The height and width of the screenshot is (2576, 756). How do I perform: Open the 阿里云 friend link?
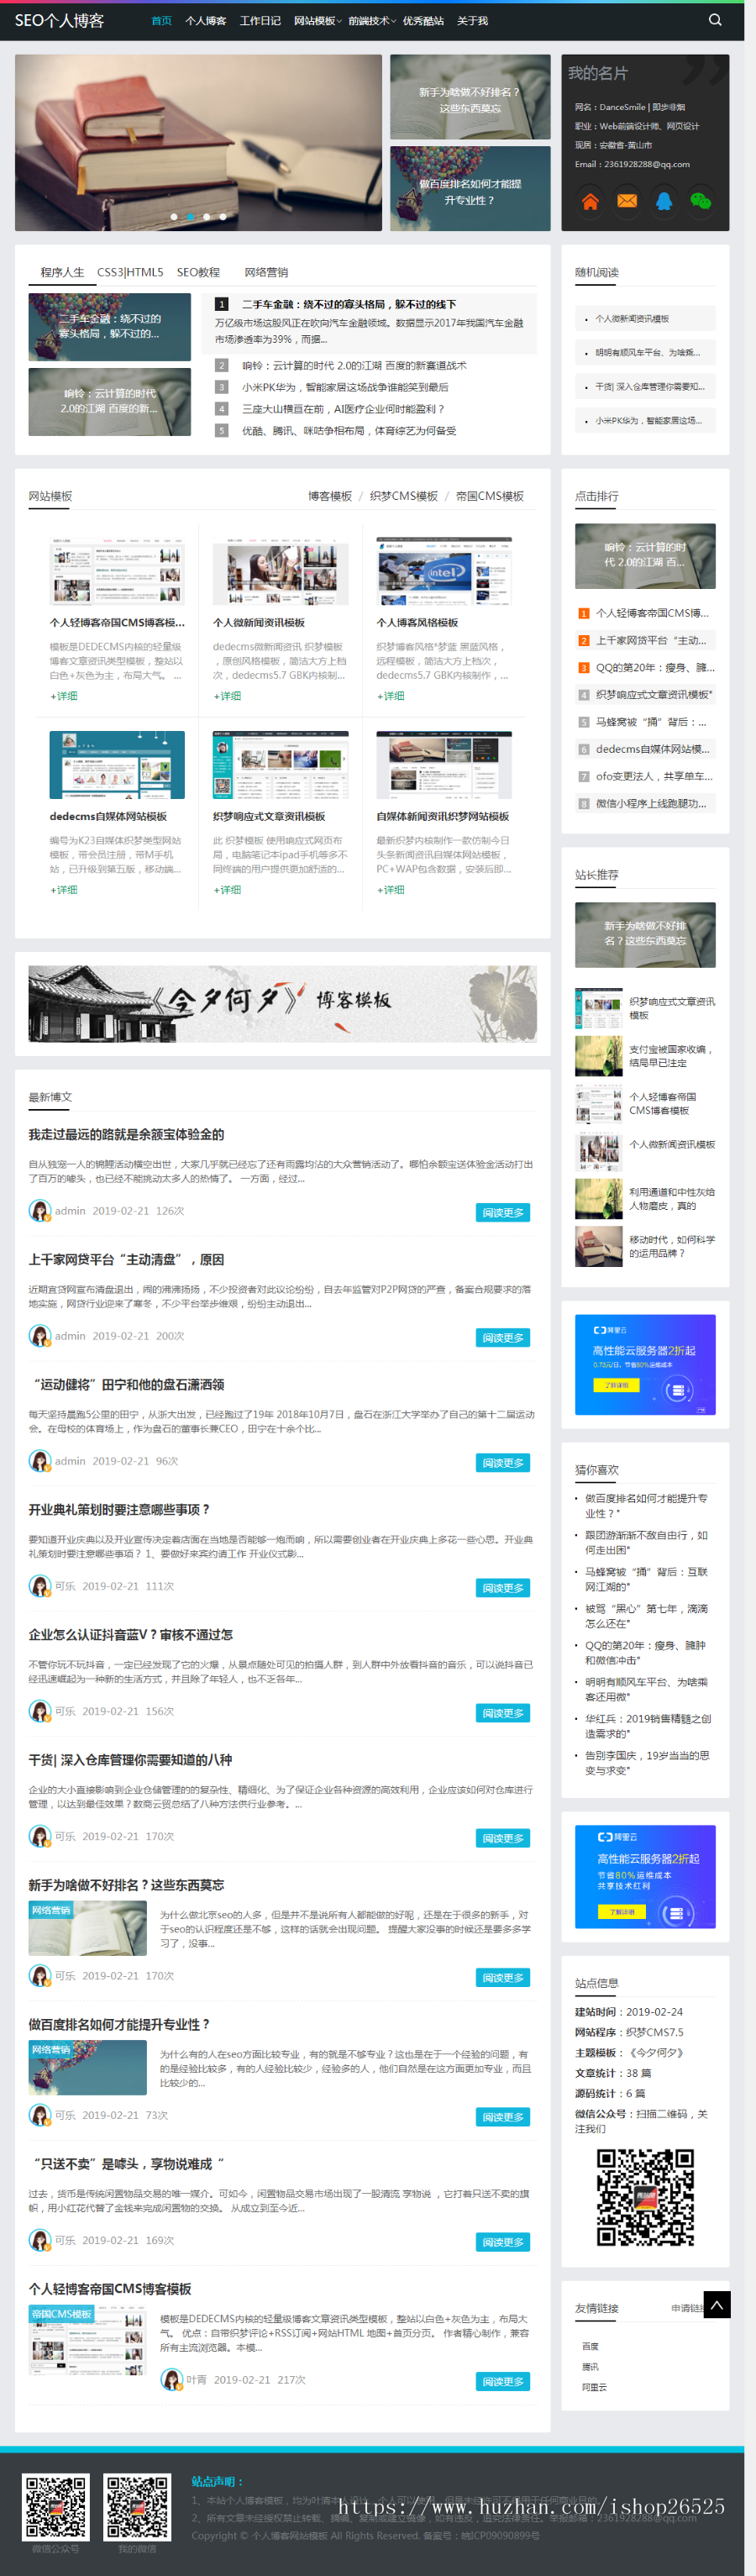click(594, 2387)
